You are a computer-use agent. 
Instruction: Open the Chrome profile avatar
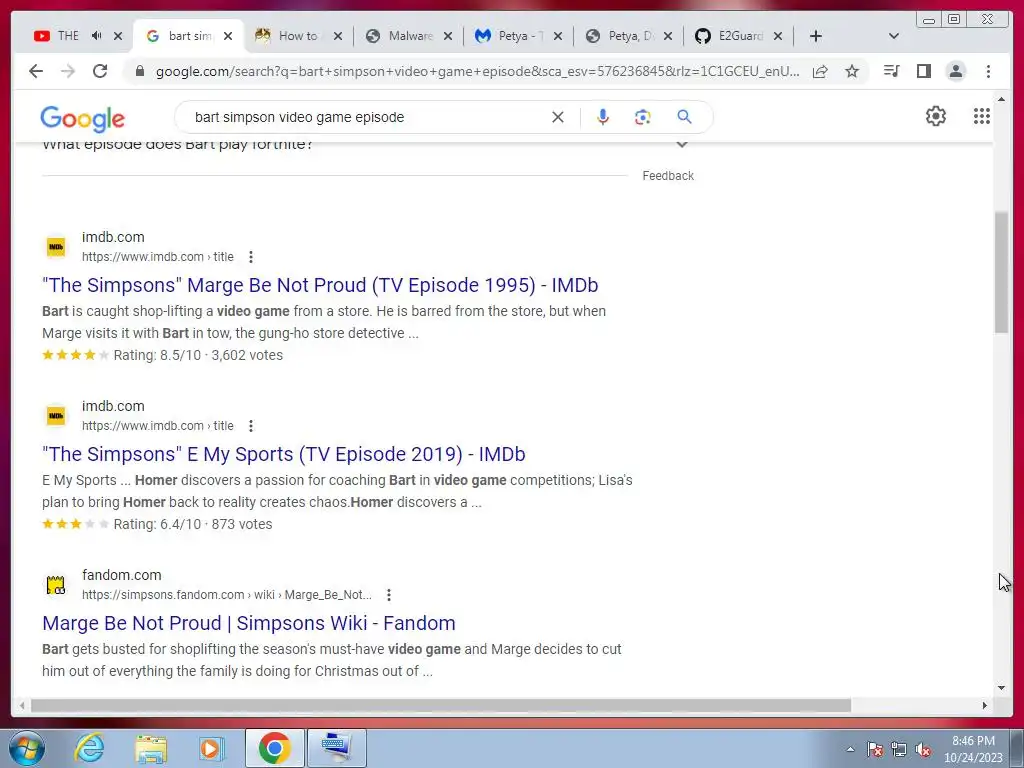pos(955,71)
